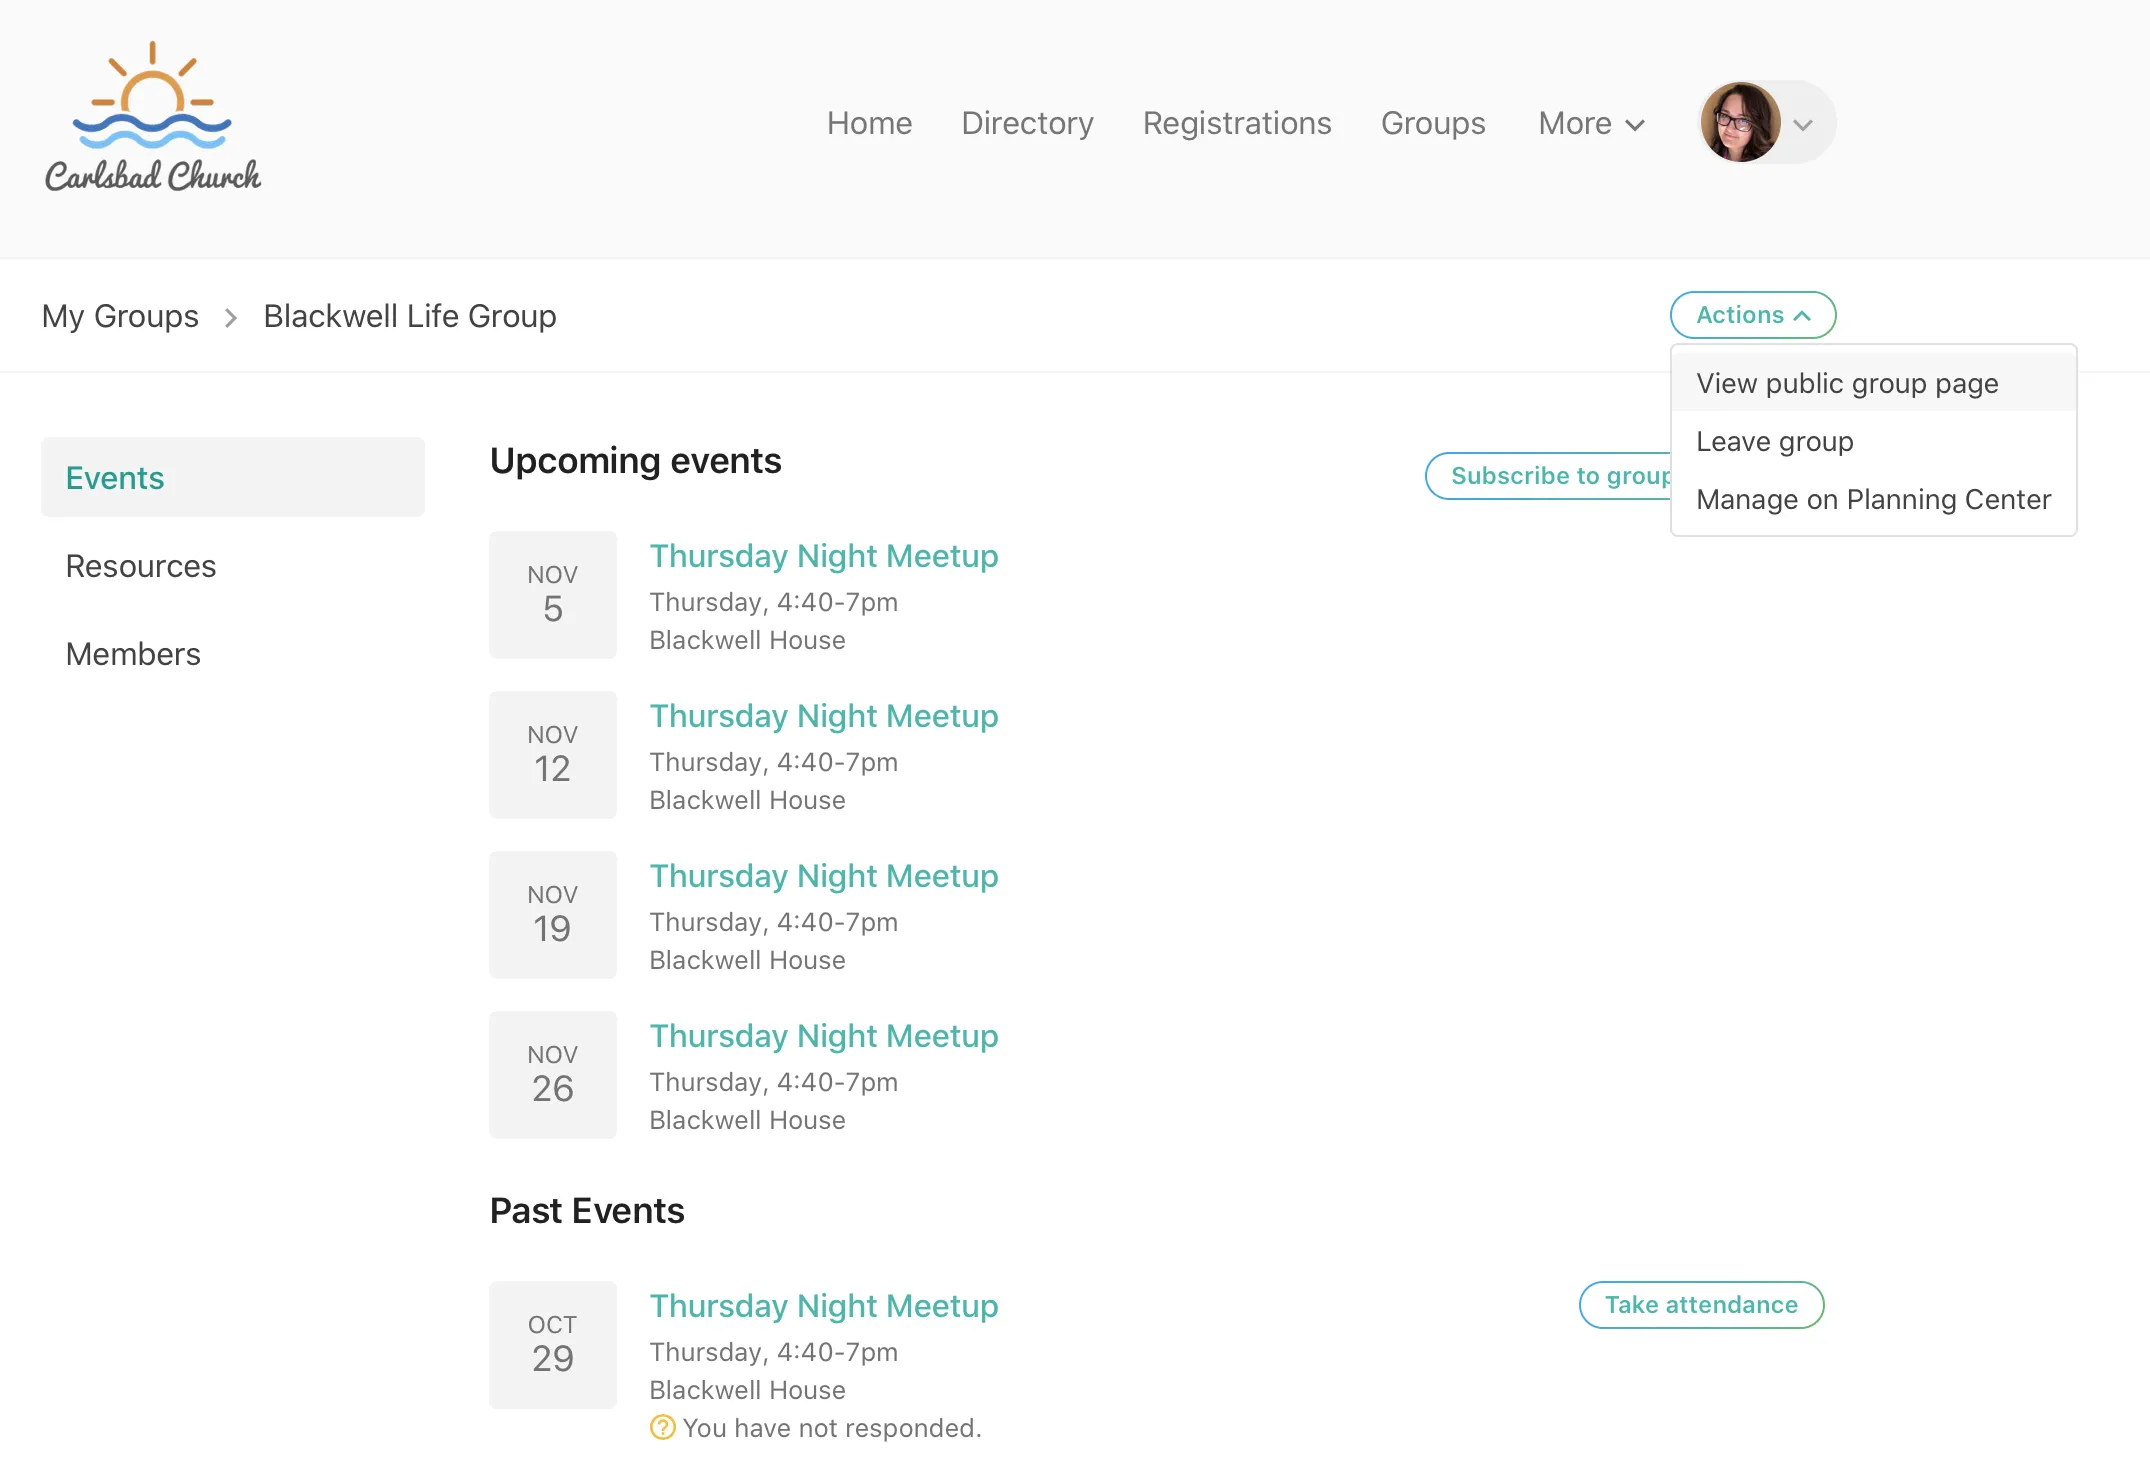Screen dimensions: 2150x1460
Task: Select the Events sidebar tab
Action: pyautogui.click(x=115, y=478)
